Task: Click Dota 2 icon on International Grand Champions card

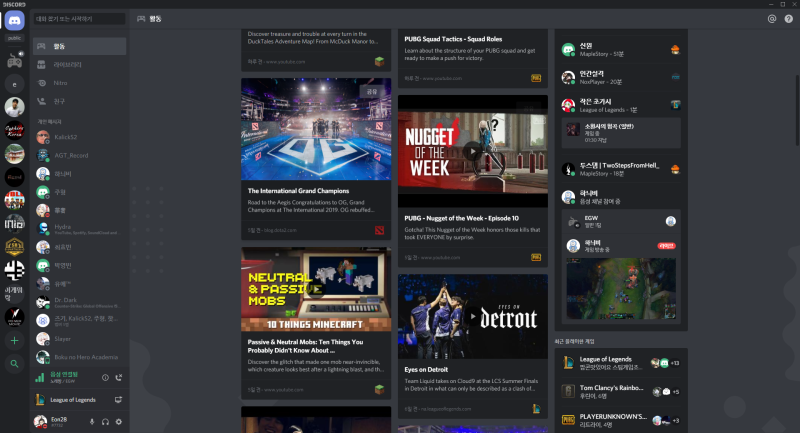Action: coord(379,231)
